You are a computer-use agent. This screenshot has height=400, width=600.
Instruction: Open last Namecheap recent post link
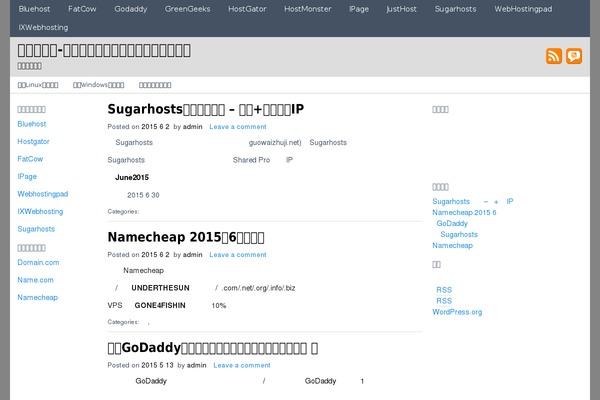click(x=452, y=245)
